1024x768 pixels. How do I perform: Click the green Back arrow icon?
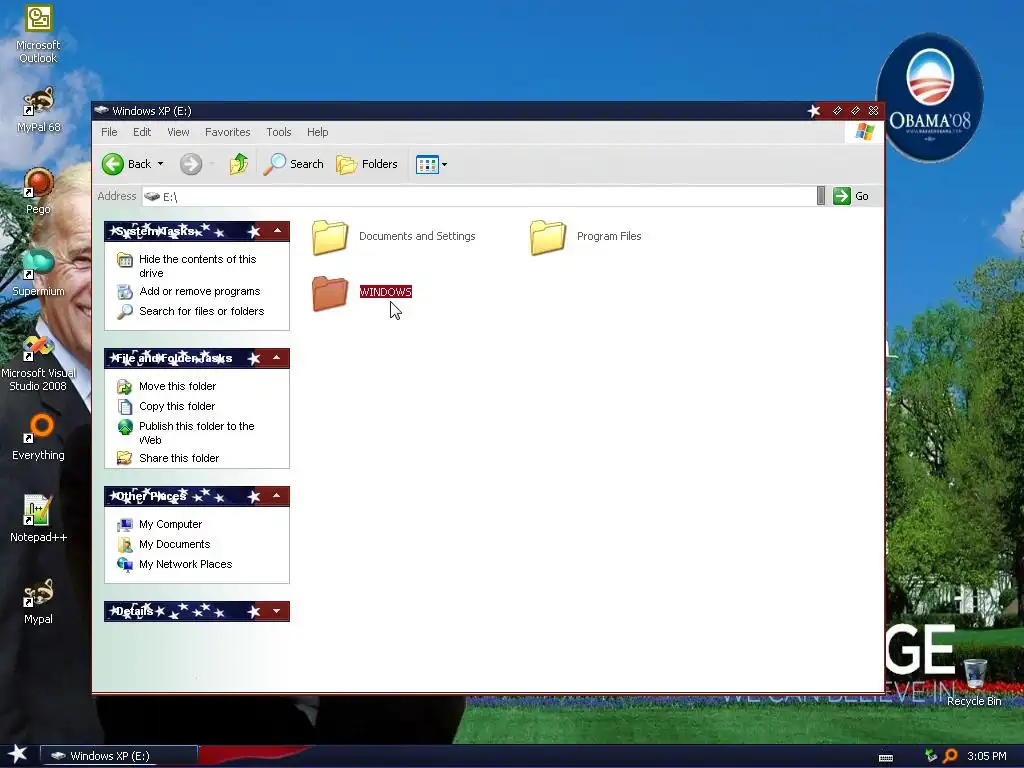pyautogui.click(x=112, y=164)
